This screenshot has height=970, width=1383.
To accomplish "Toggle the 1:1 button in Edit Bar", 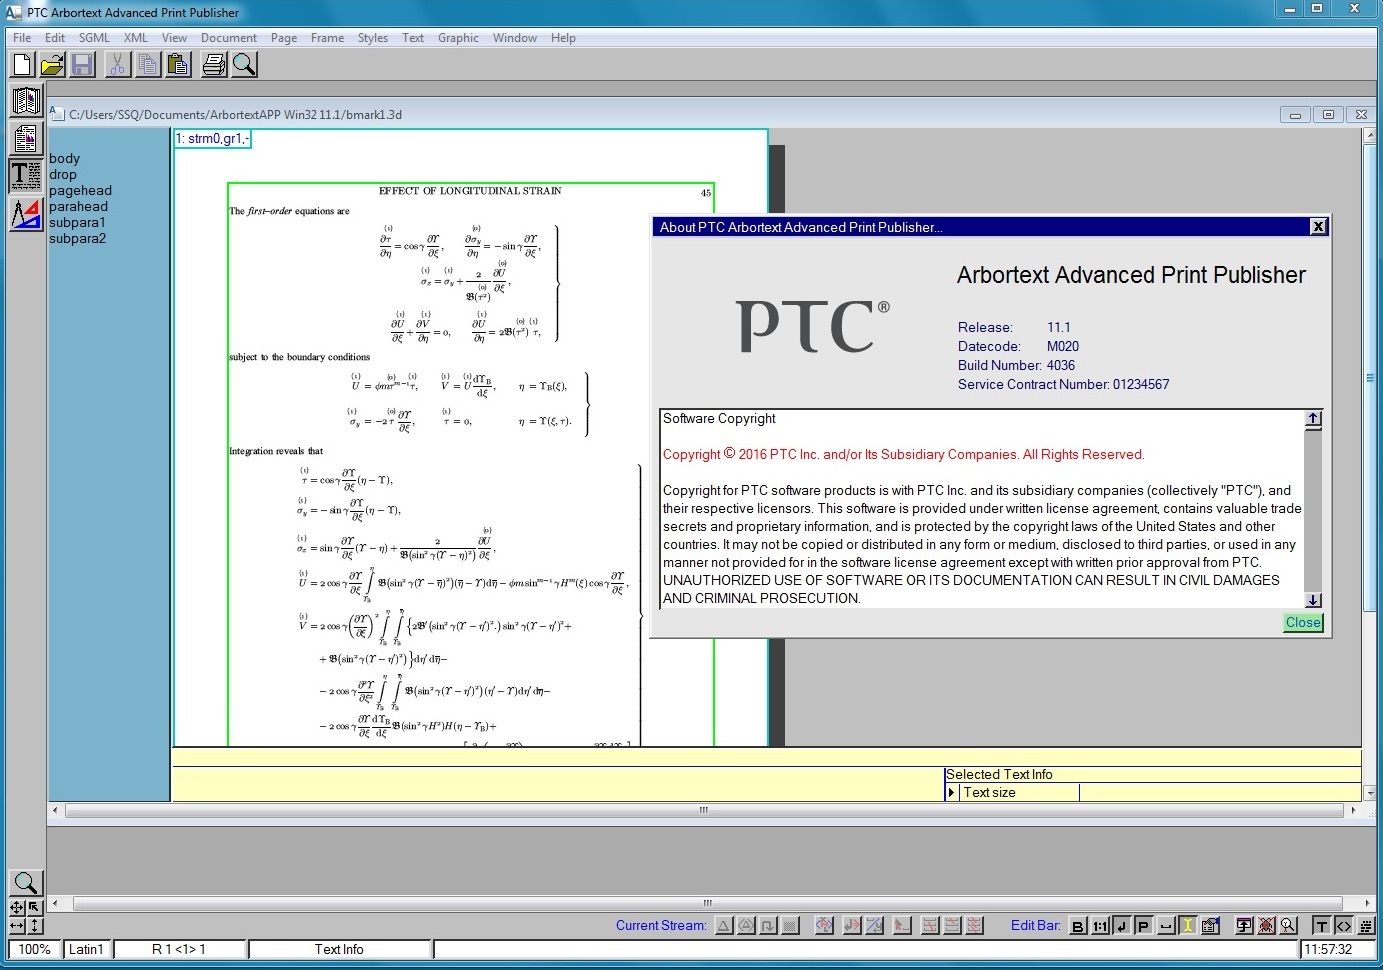I will click(1099, 926).
